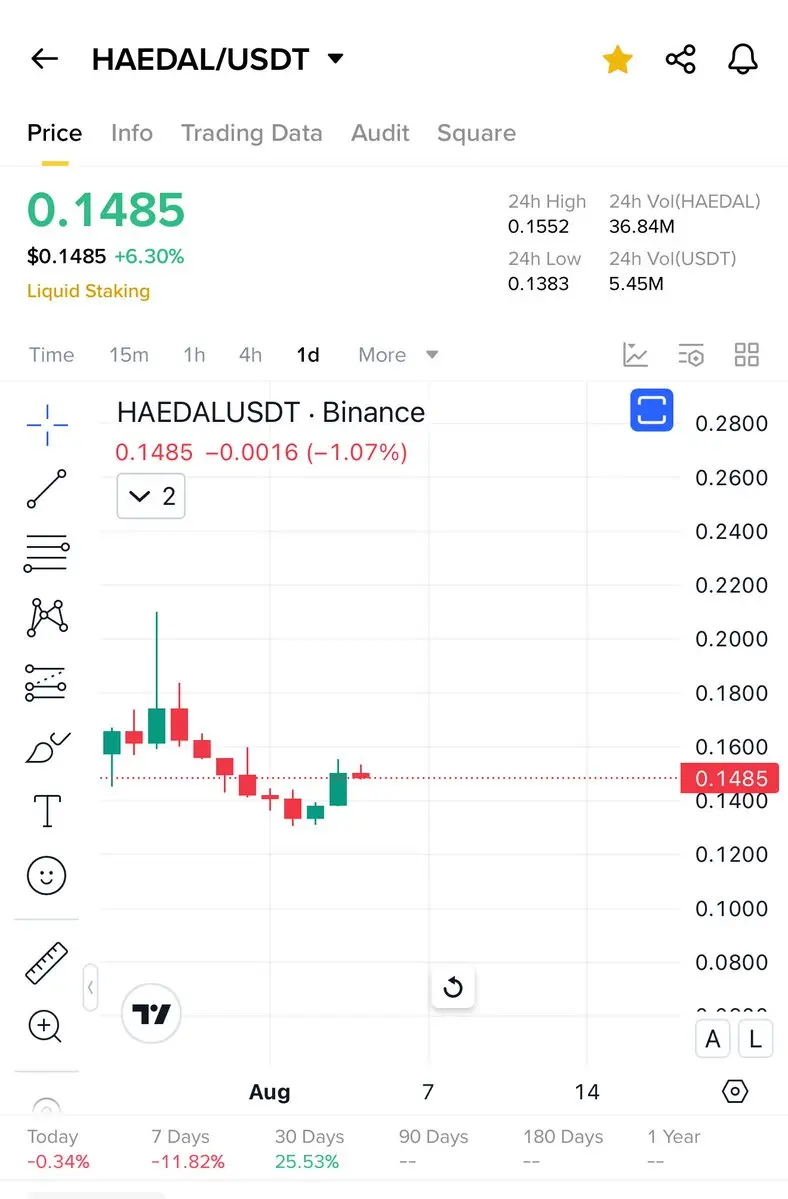This screenshot has width=788, height=1199.
Task: Click the 7 Days -11.82% performance entry
Action: 187,1149
